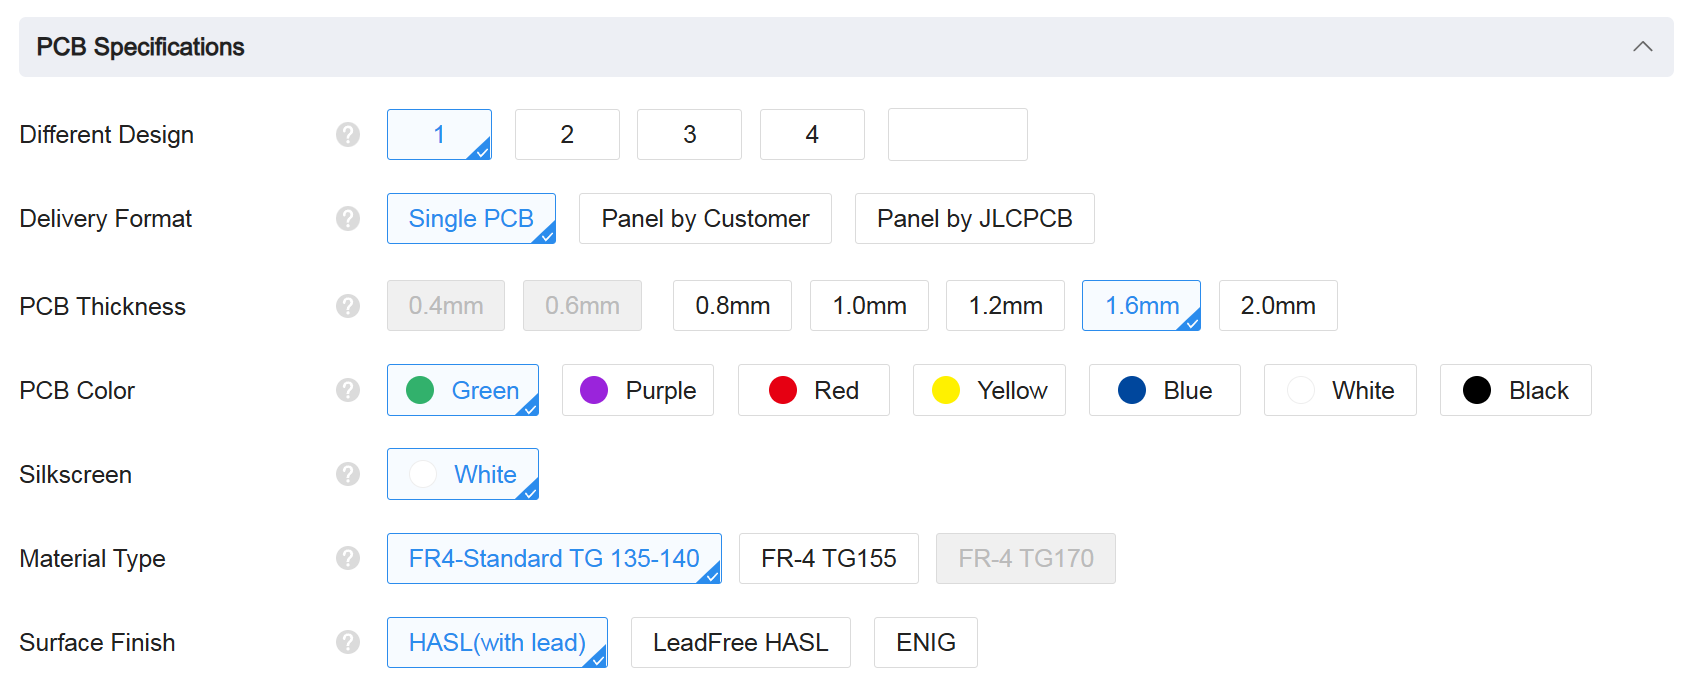The image size is (1690, 680).
Task: Collapse the PCB Specifications section
Action: (x=1642, y=47)
